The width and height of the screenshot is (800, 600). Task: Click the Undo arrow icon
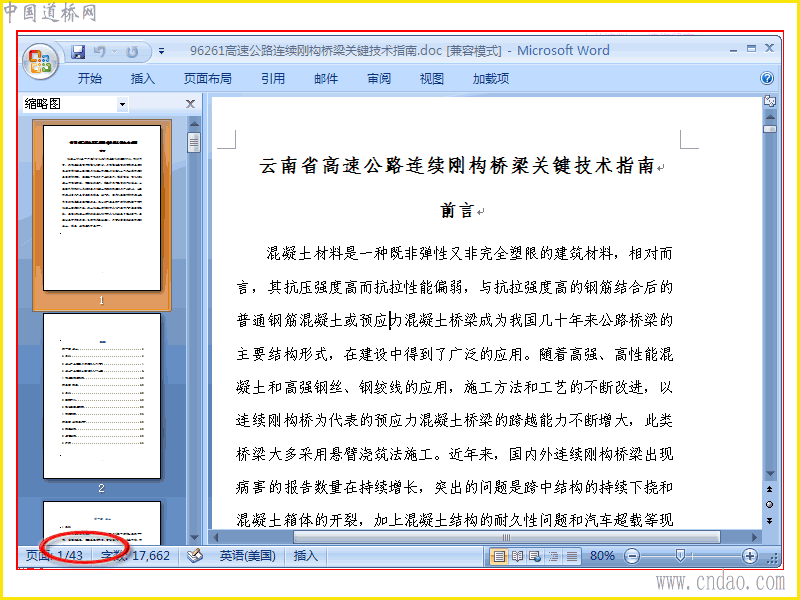[99, 52]
